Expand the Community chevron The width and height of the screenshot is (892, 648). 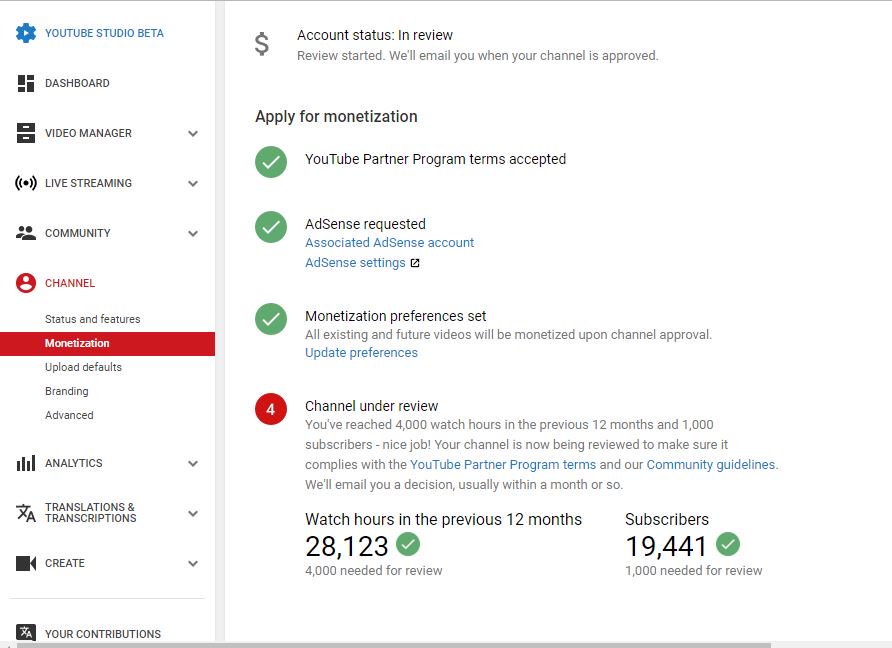tap(193, 234)
